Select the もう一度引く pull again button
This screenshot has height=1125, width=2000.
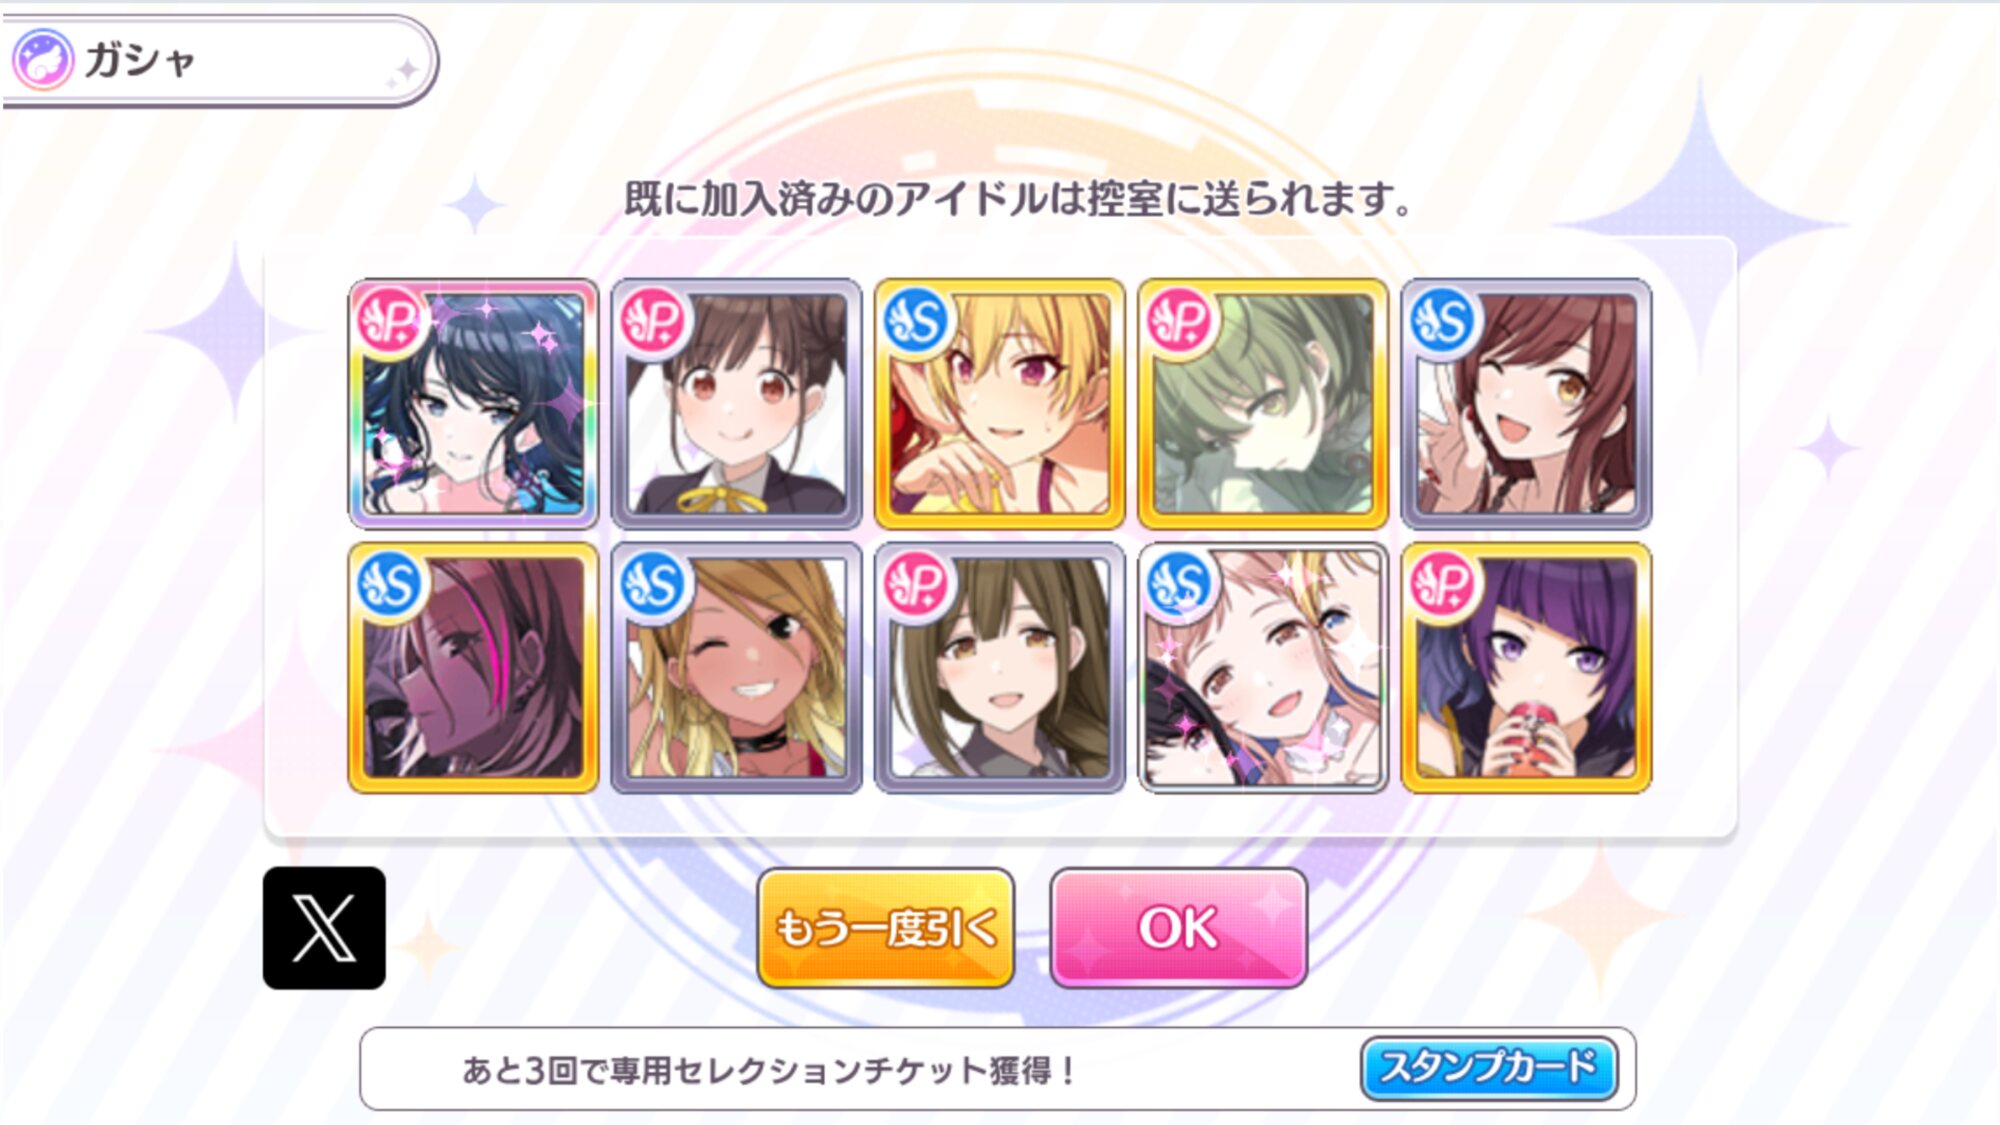tap(886, 928)
